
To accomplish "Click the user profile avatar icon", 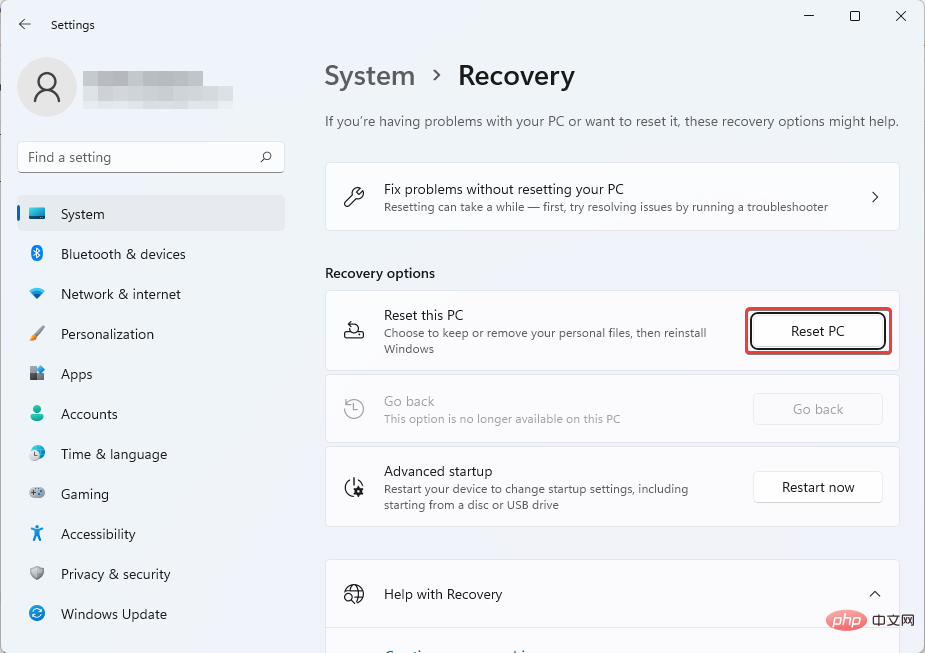I will (47, 87).
